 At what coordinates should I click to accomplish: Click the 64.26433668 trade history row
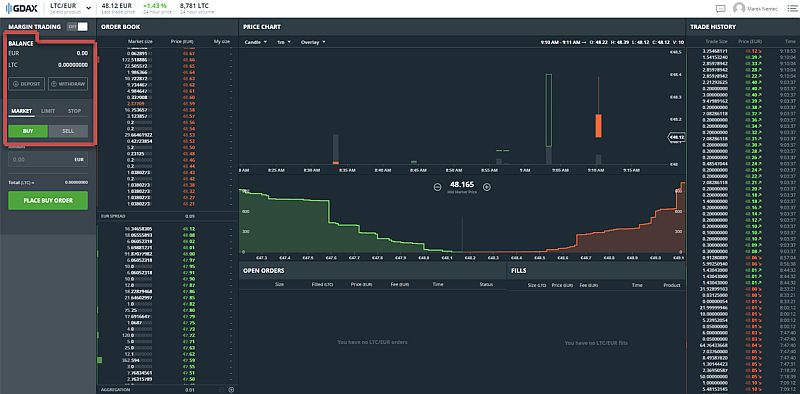(x=742, y=345)
